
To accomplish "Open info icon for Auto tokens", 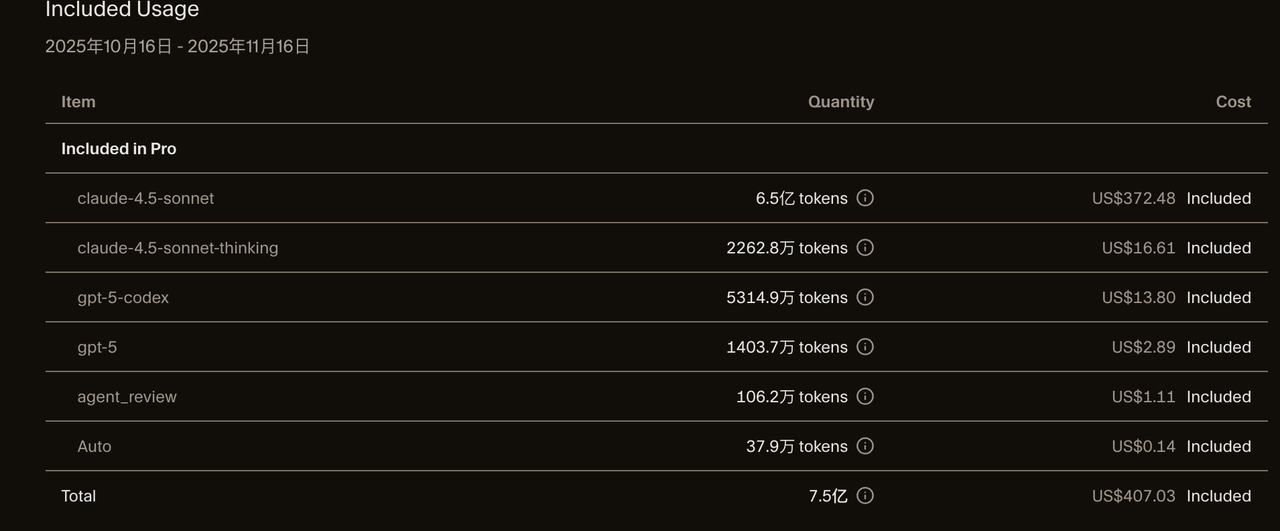I will [x=866, y=446].
